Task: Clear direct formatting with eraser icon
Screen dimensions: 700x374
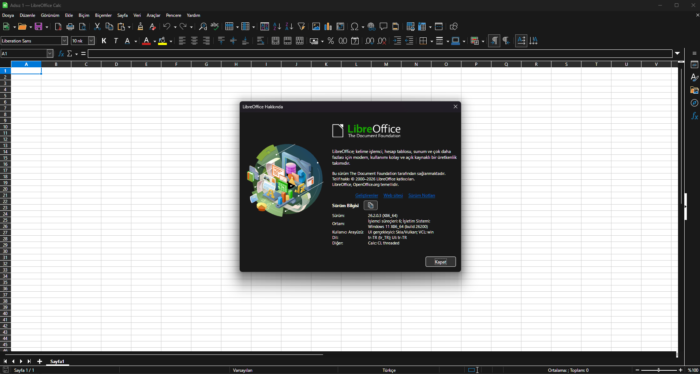Action: click(152, 27)
